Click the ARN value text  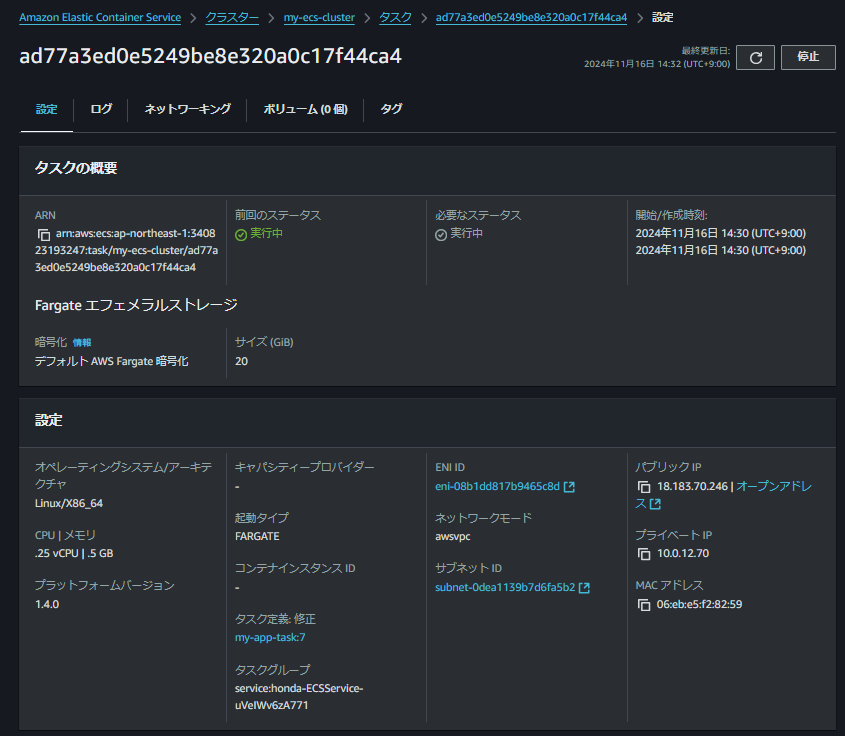tap(127, 251)
